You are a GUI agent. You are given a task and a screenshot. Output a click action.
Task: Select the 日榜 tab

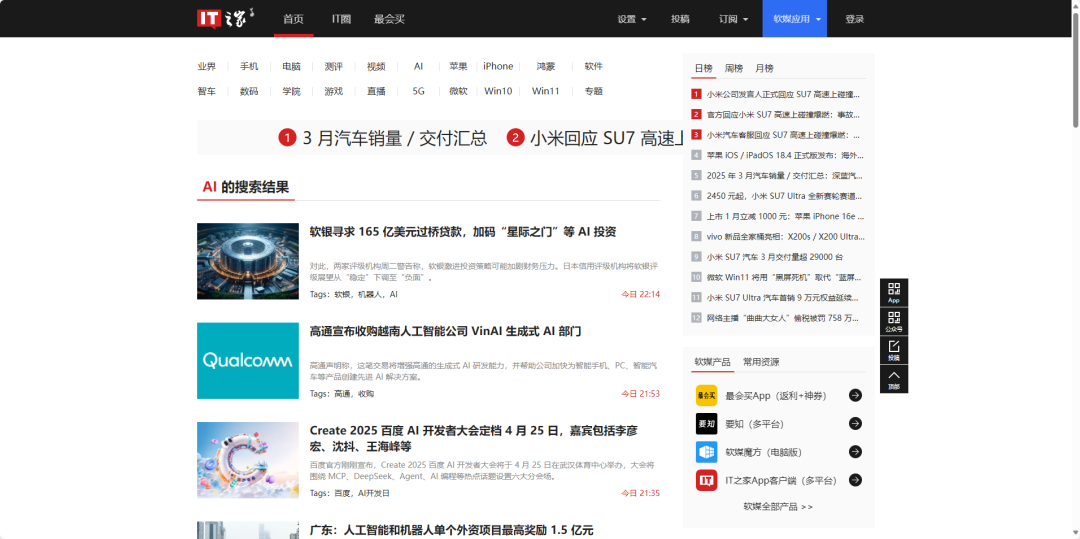click(x=703, y=68)
